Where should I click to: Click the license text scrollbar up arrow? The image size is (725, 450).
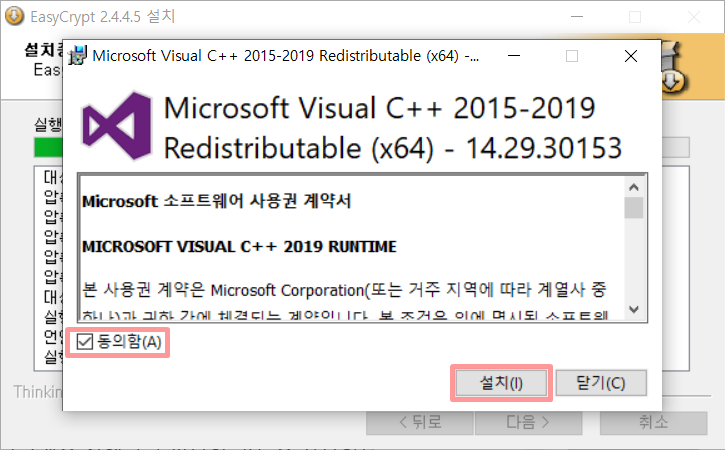click(x=634, y=187)
